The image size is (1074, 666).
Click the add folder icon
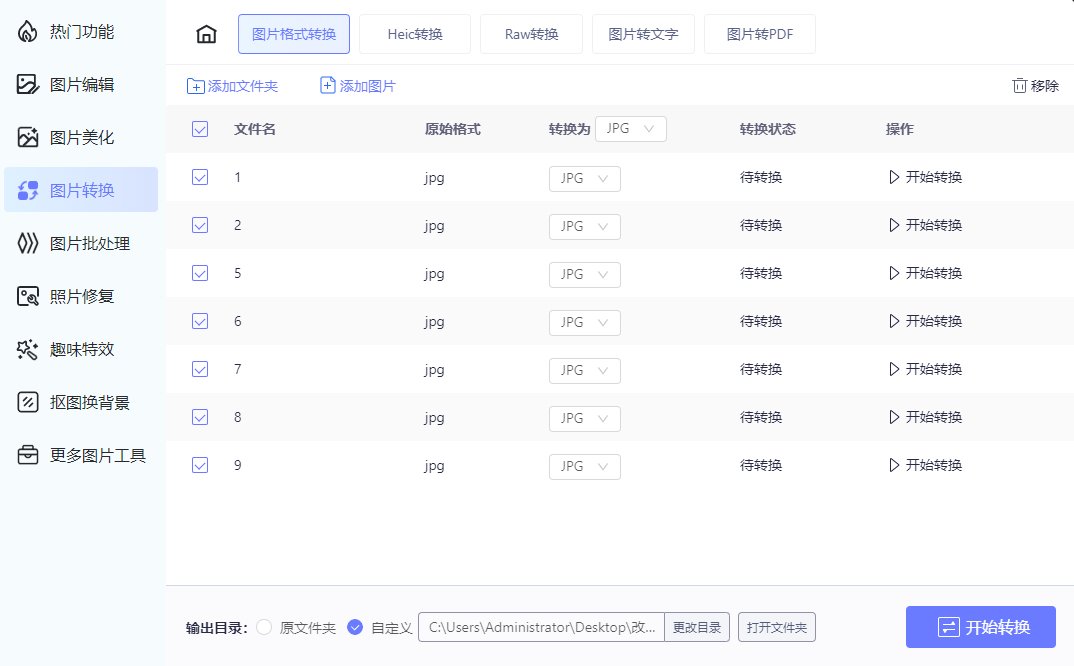pyautogui.click(x=195, y=86)
